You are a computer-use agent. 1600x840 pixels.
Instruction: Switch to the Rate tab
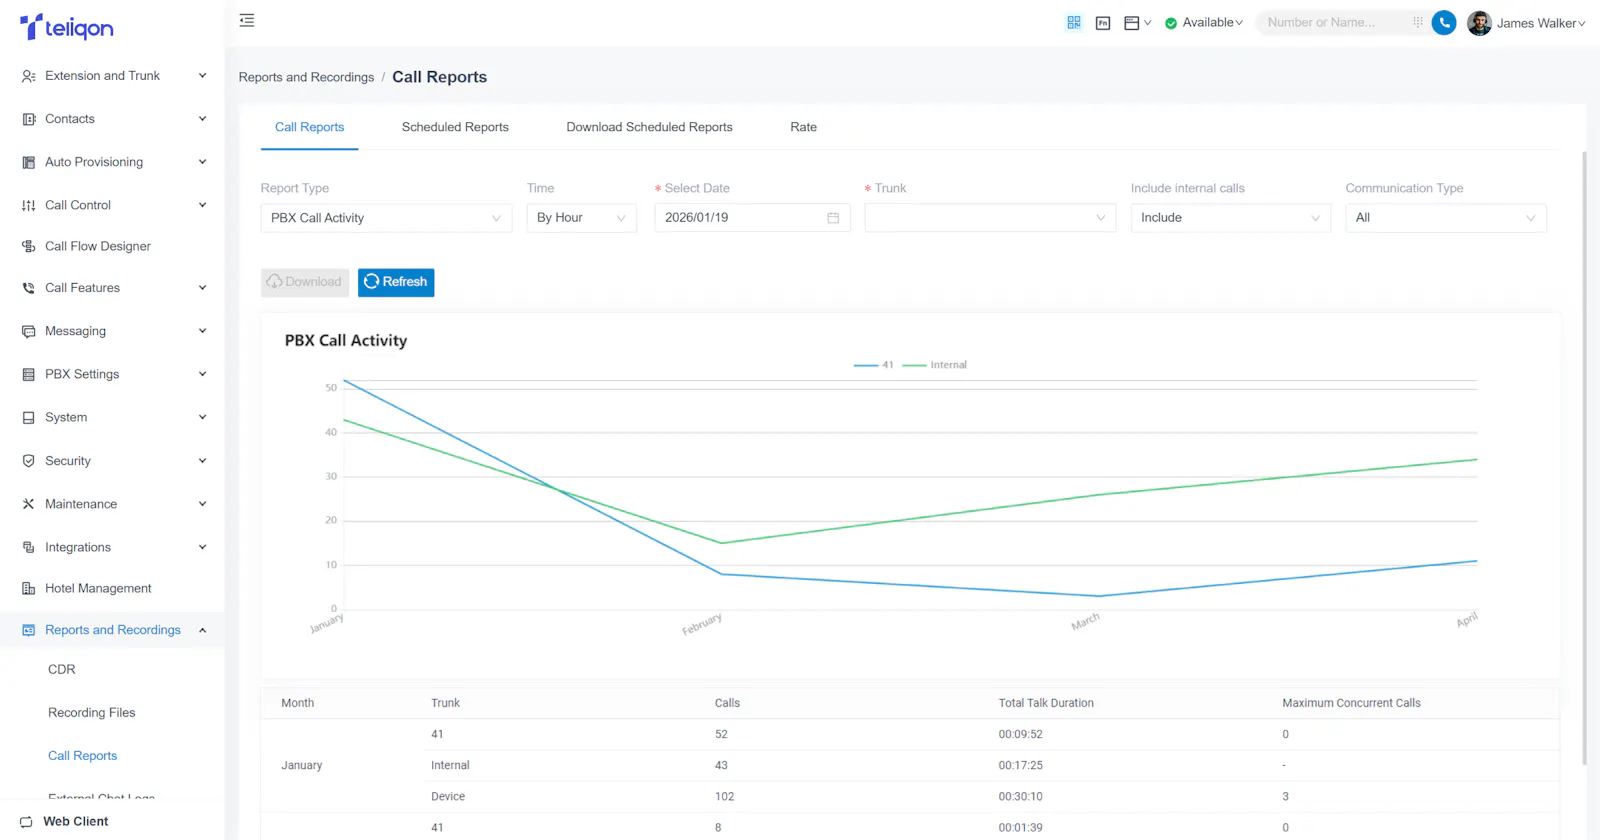click(803, 127)
